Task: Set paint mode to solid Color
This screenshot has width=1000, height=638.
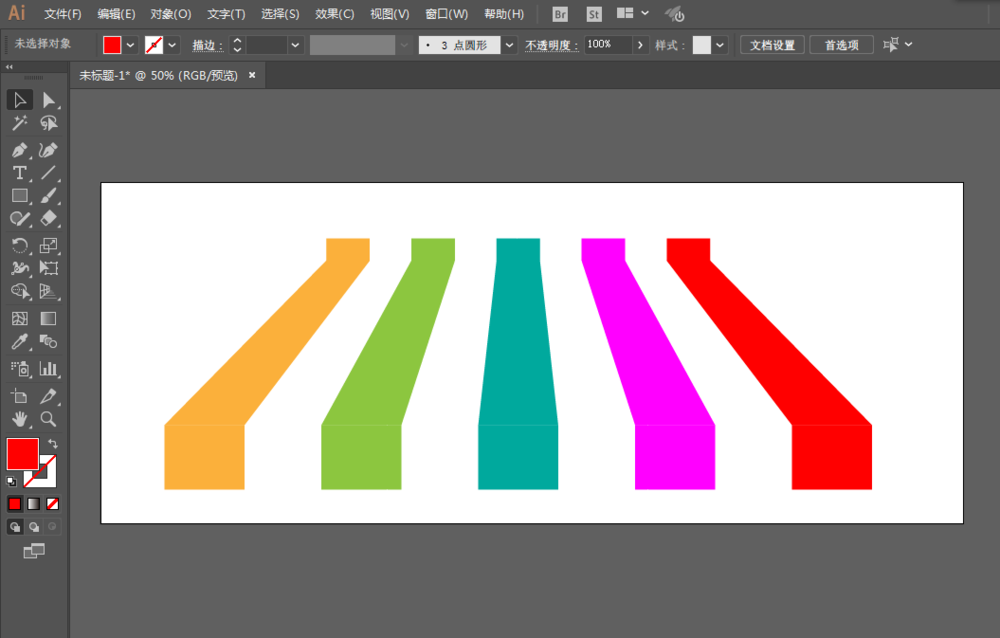Action: (15, 504)
